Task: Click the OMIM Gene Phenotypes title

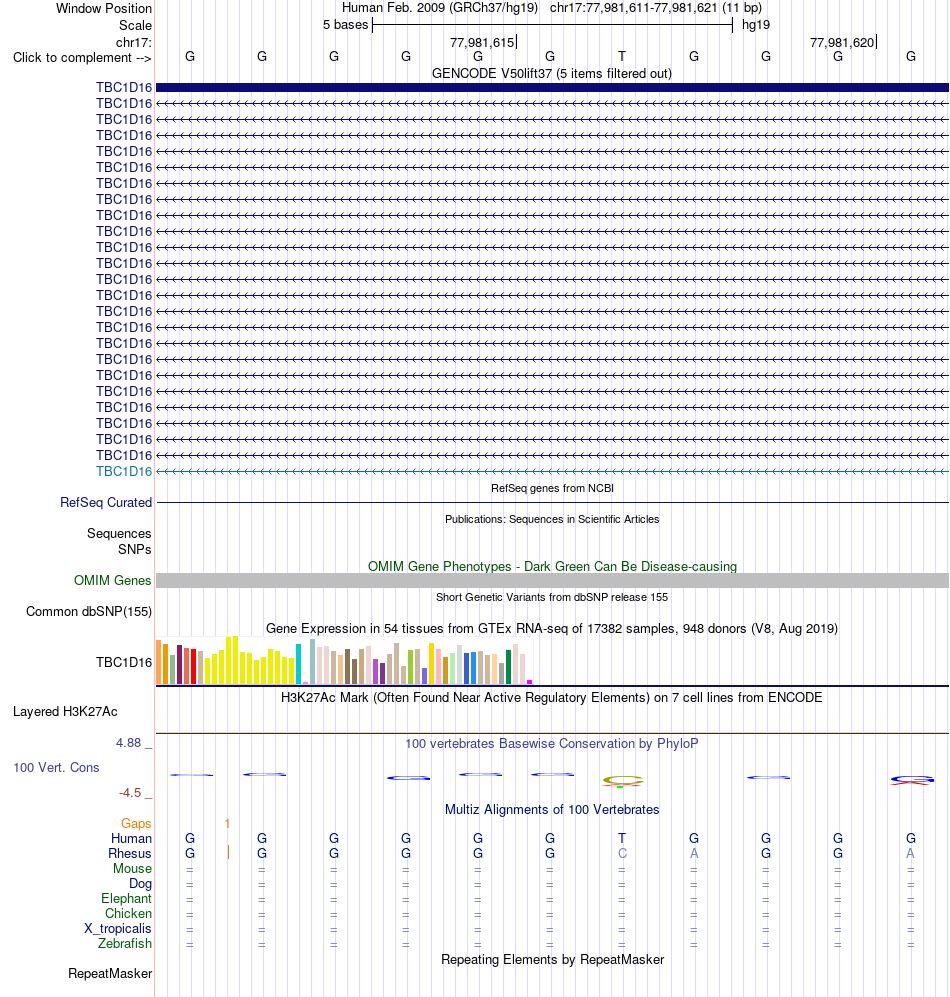Action: (x=552, y=567)
